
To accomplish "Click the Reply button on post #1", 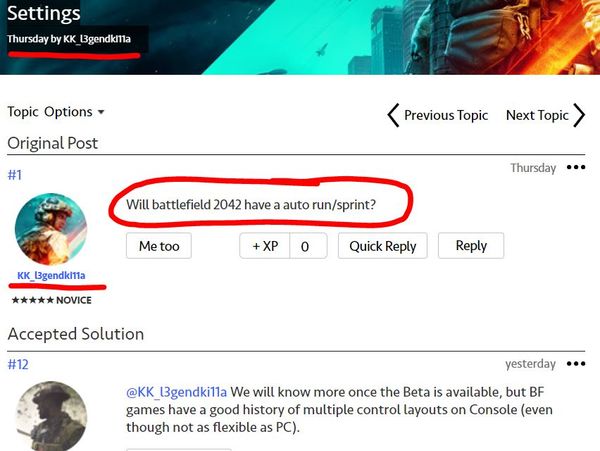I will coord(471,246).
